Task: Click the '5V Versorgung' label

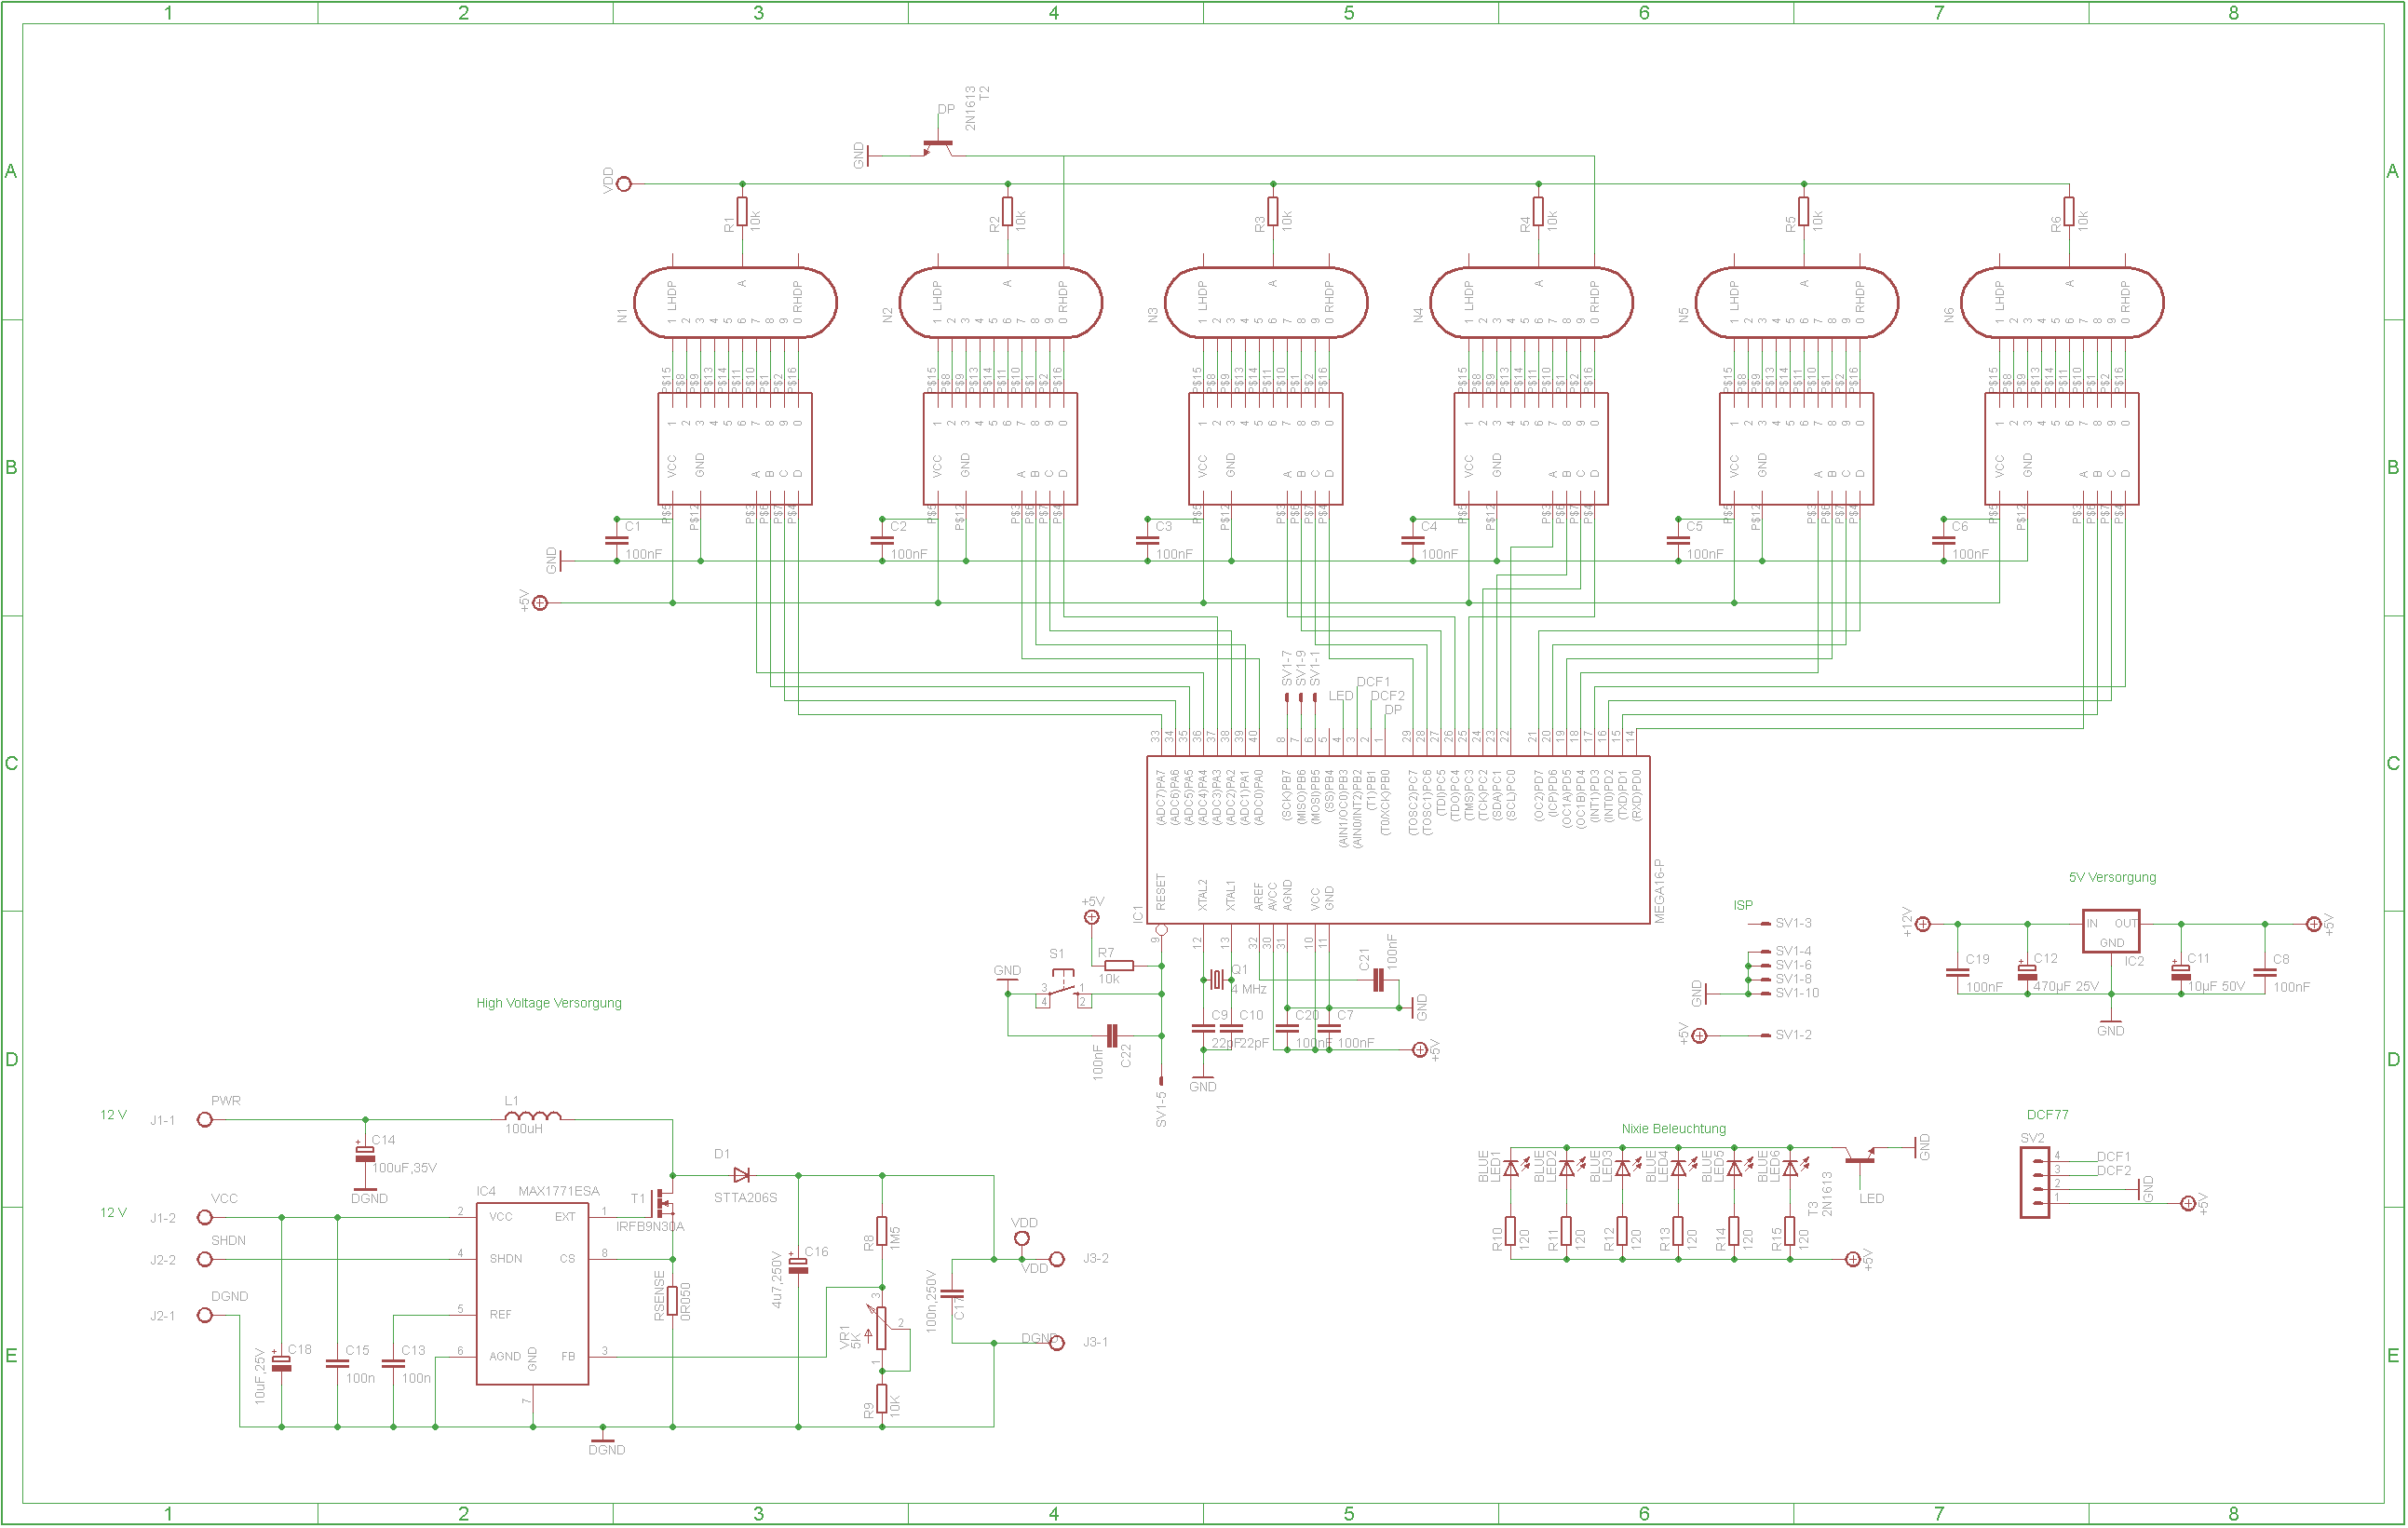Action: point(2112,877)
